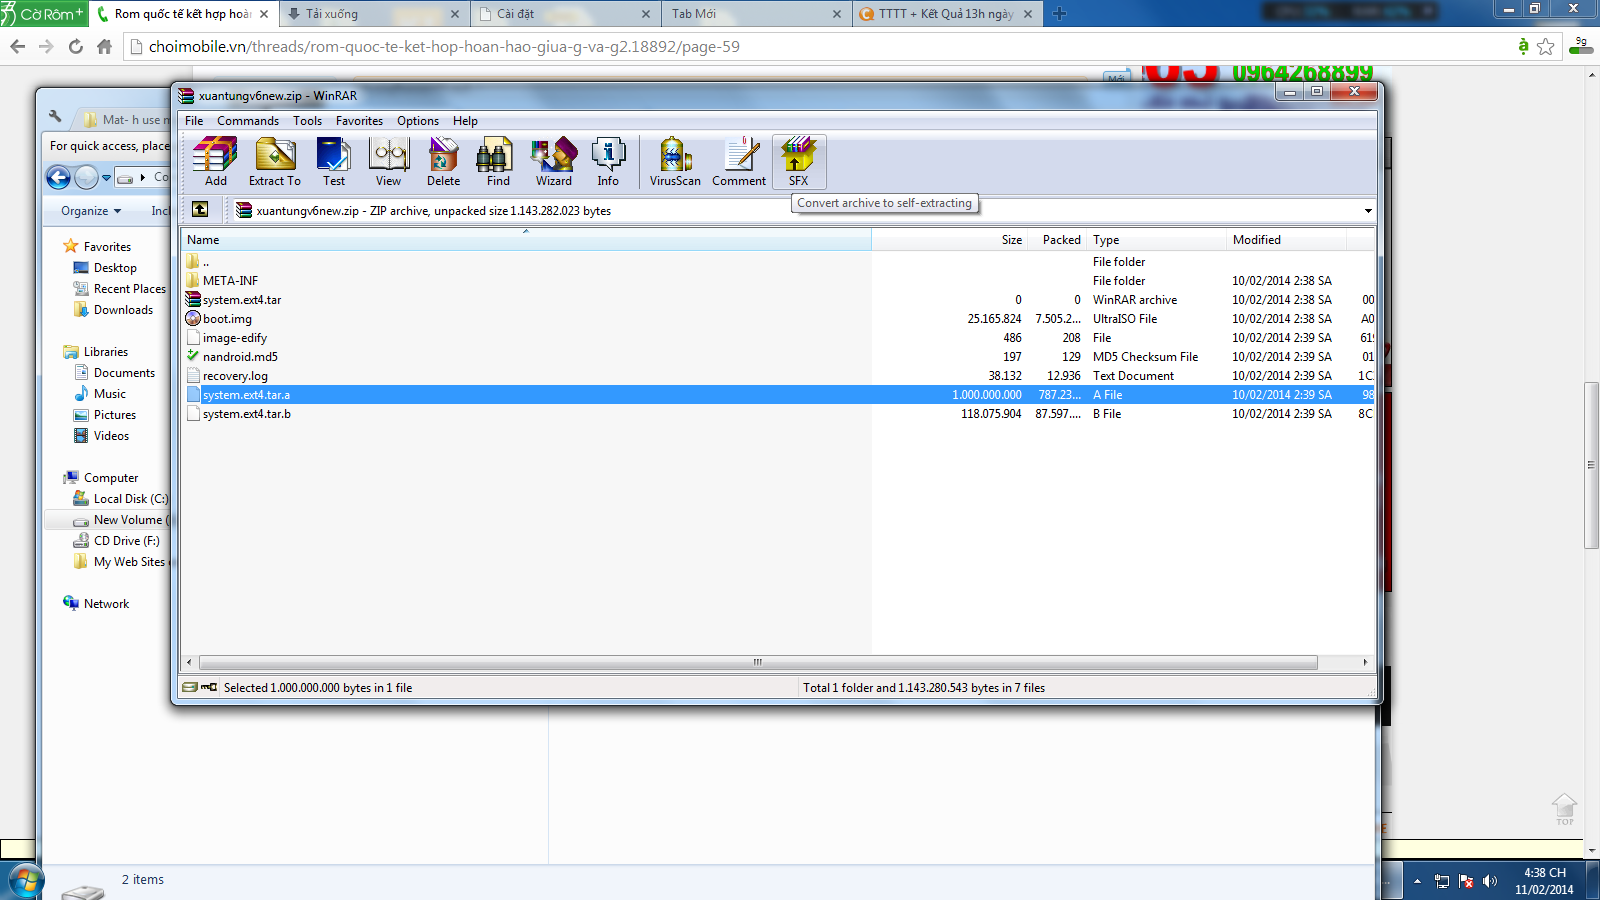Viewport: 1600px width, 900px height.
Task: Run the Test archive tool
Action: pyautogui.click(x=334, y=162)
